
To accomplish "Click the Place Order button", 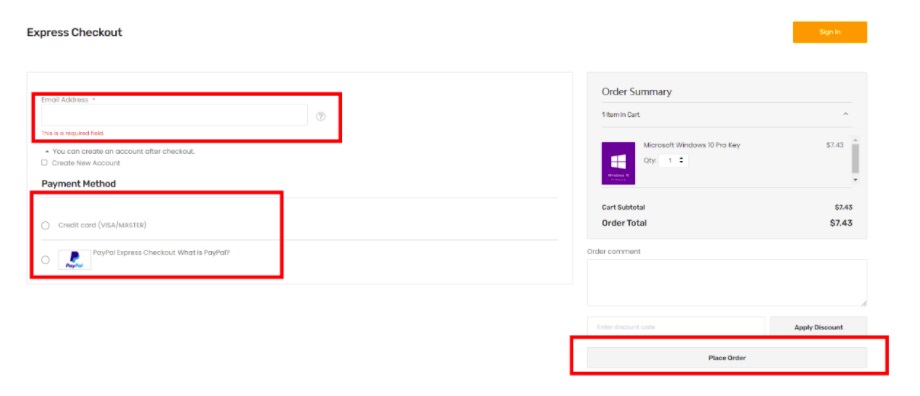I will click(727, 357).
